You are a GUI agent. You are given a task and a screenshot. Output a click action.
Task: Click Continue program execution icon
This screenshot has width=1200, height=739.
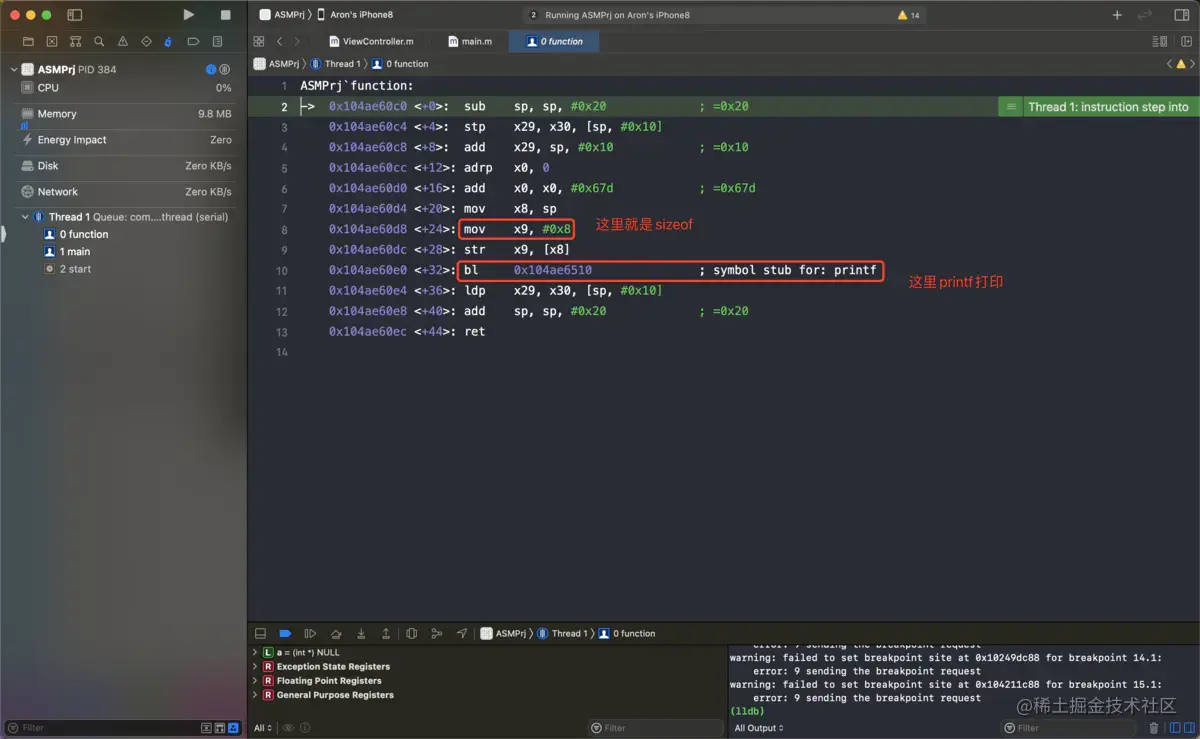coord(310,633)
